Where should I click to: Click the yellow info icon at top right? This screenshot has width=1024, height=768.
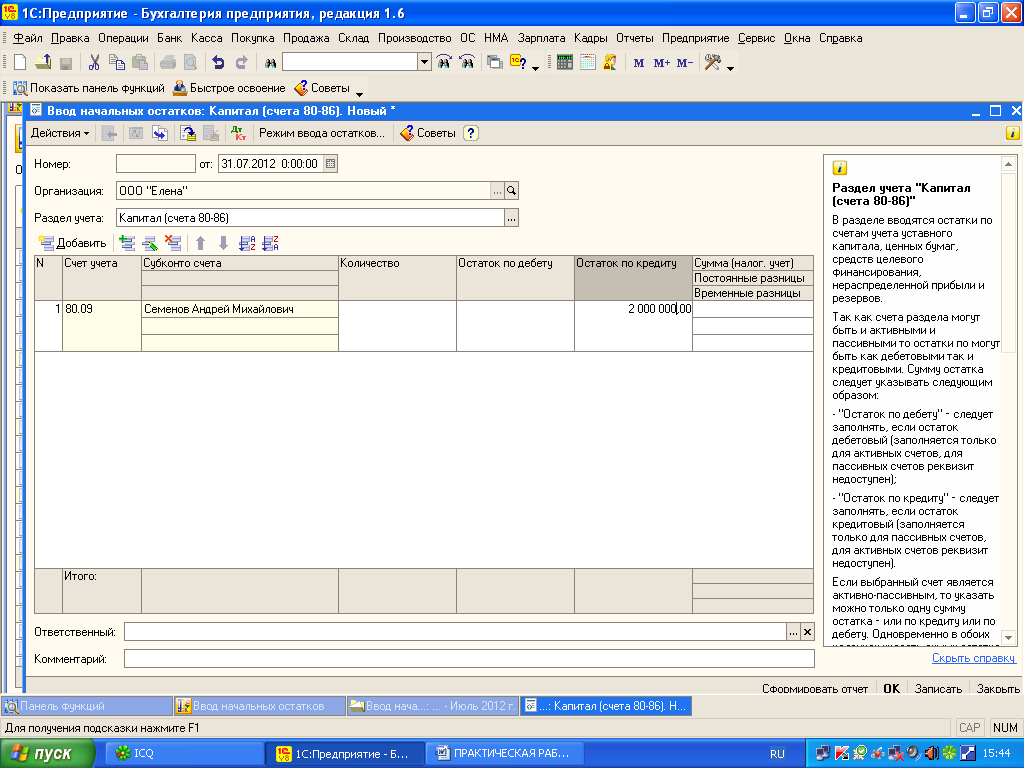tap(1012, 133)
